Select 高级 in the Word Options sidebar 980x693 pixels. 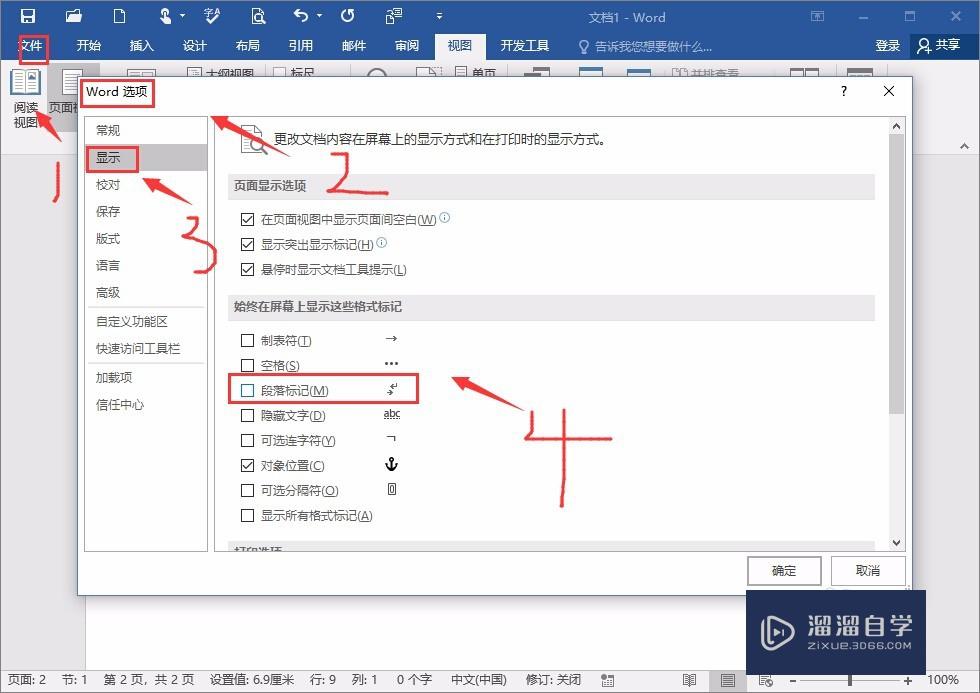pyautogui.click(x=113, y=293)
